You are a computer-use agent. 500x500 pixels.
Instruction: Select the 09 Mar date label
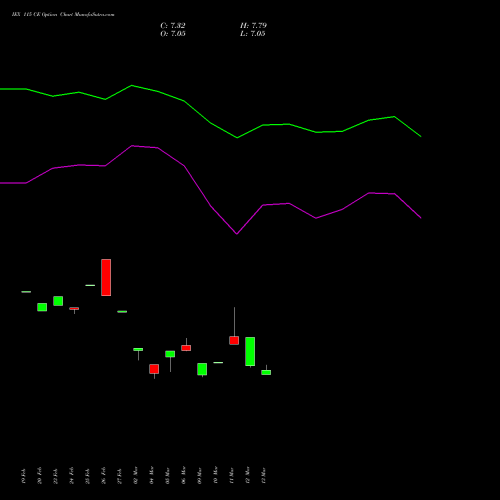tap(199, 476)
